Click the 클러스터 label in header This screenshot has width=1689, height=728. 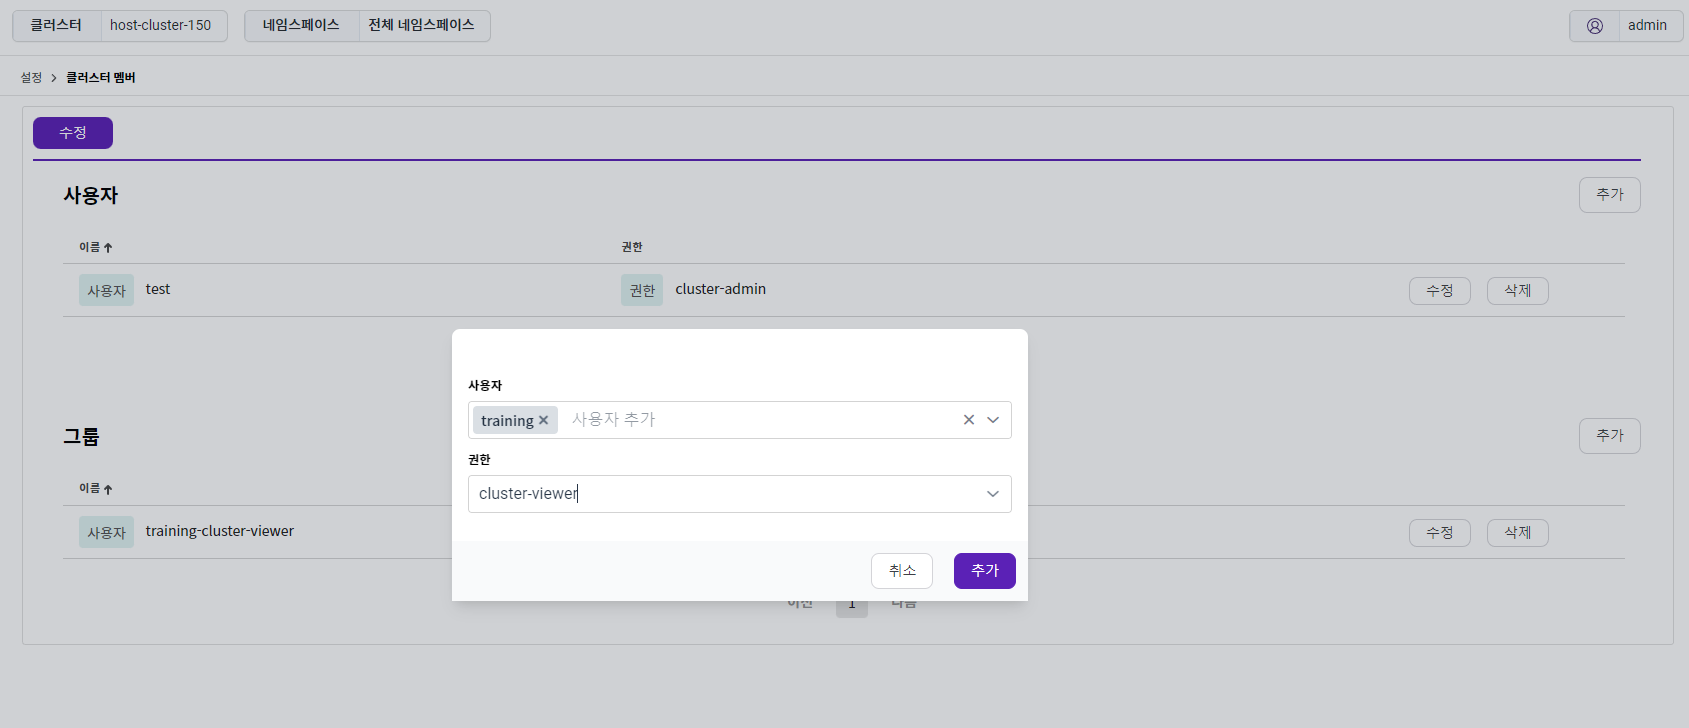(56, 26)
